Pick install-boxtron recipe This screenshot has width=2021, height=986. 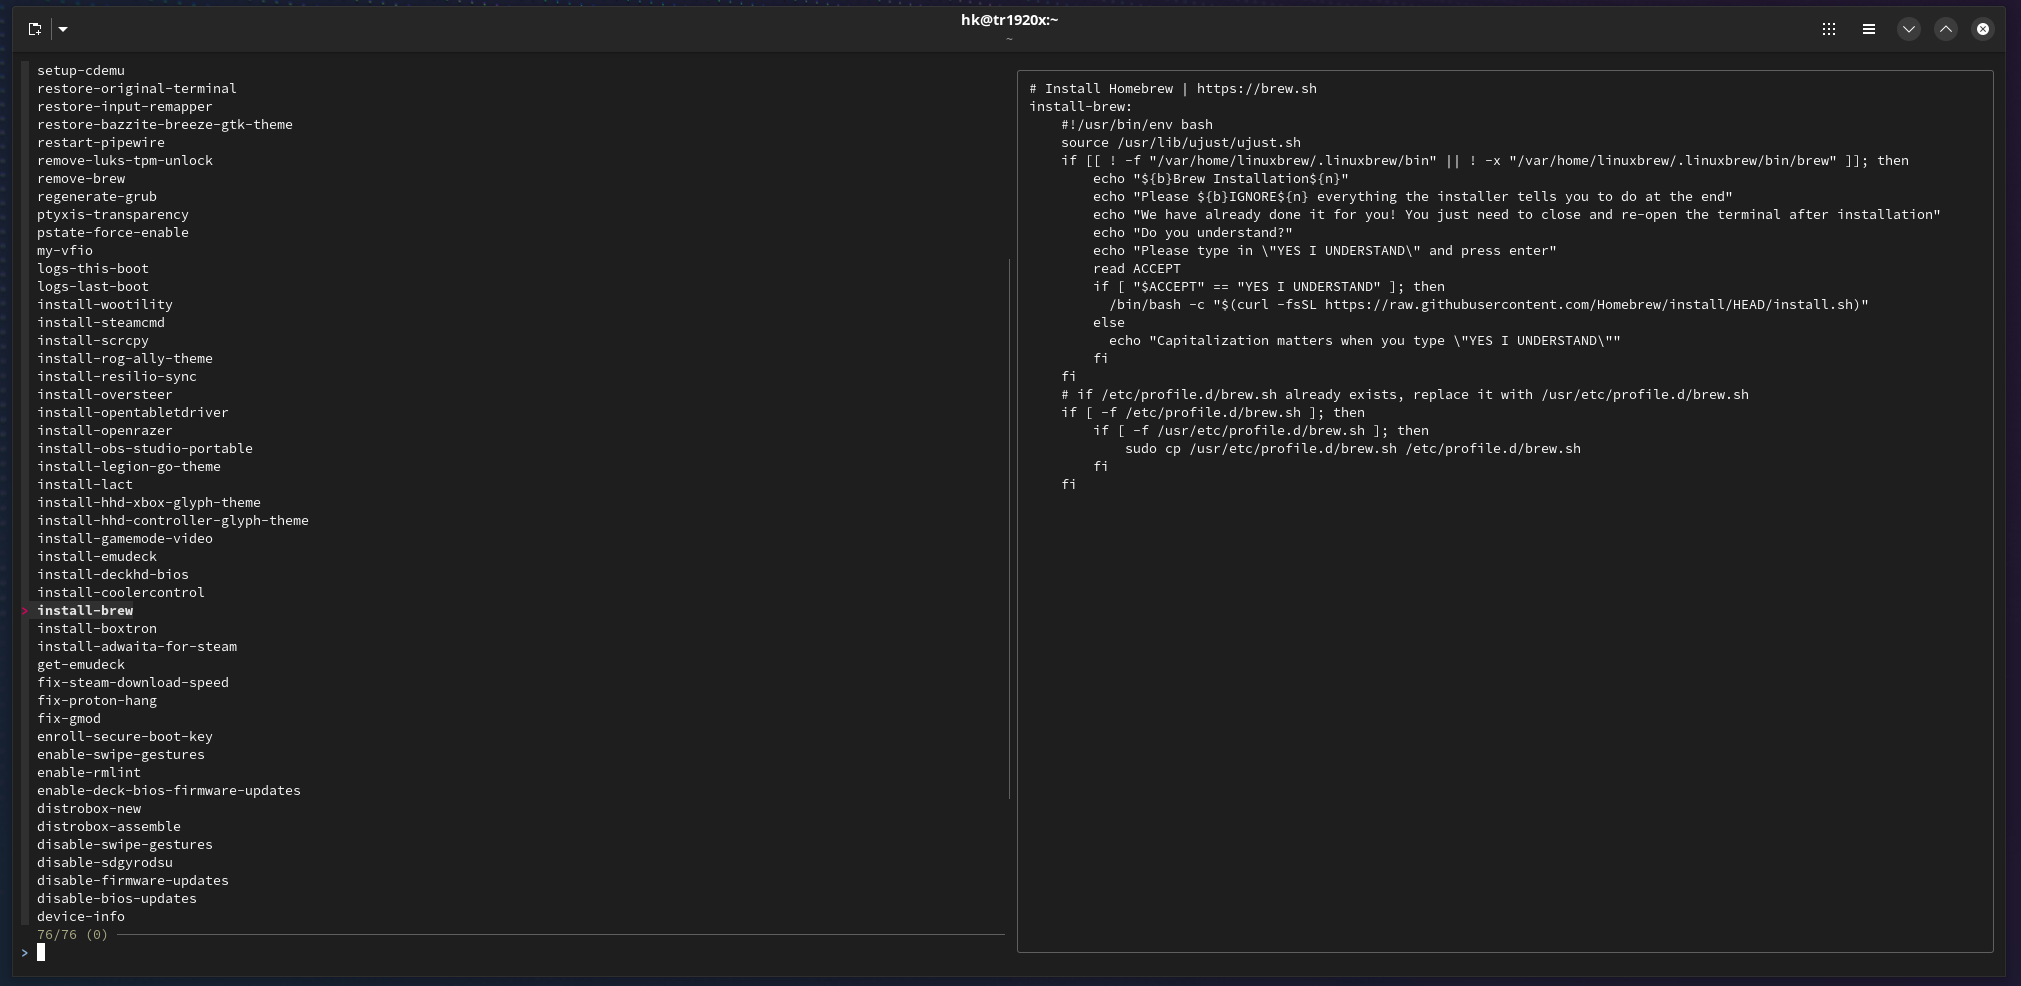pyautogui.click(x=97, y=629)
